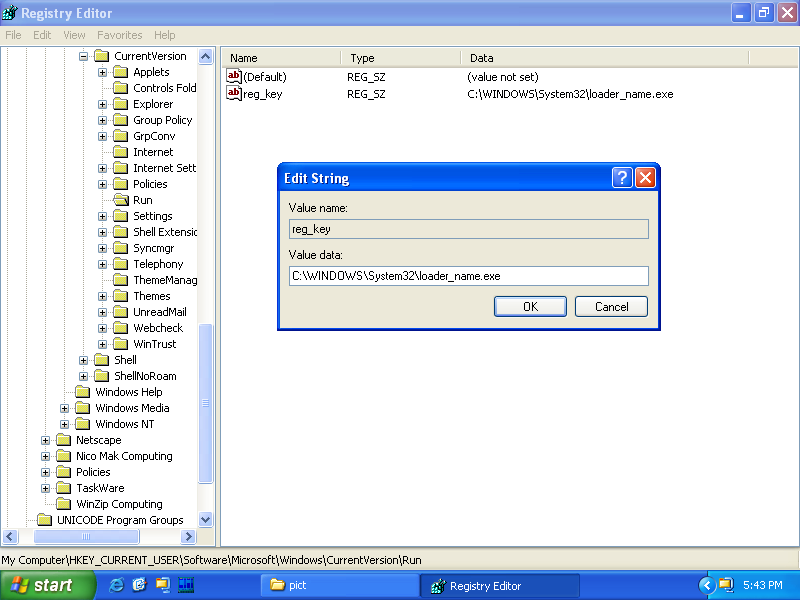Select the Internet key label in tree
Screen dimensions: 800x600
coord(153,152)
